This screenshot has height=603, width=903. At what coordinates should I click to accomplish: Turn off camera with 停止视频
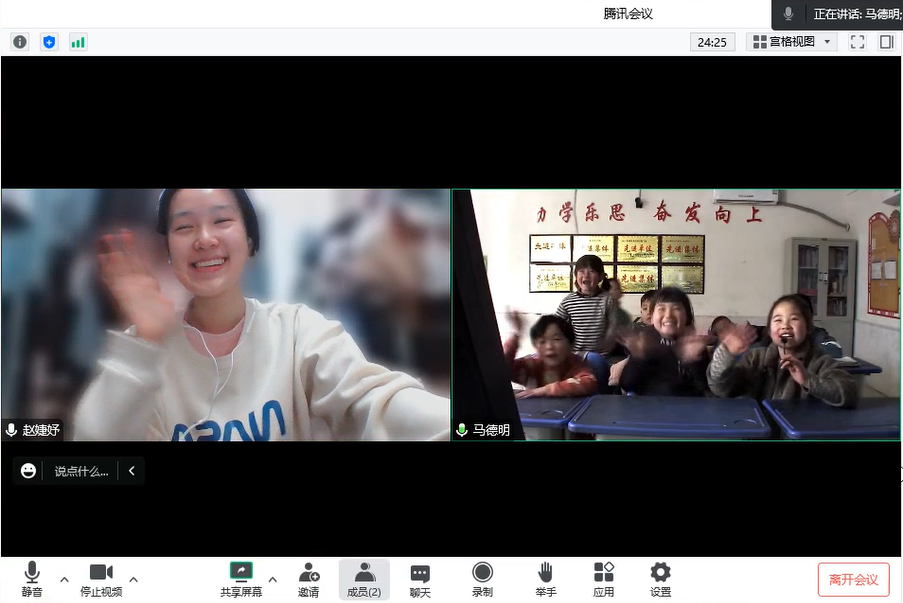tap(101, 579)
